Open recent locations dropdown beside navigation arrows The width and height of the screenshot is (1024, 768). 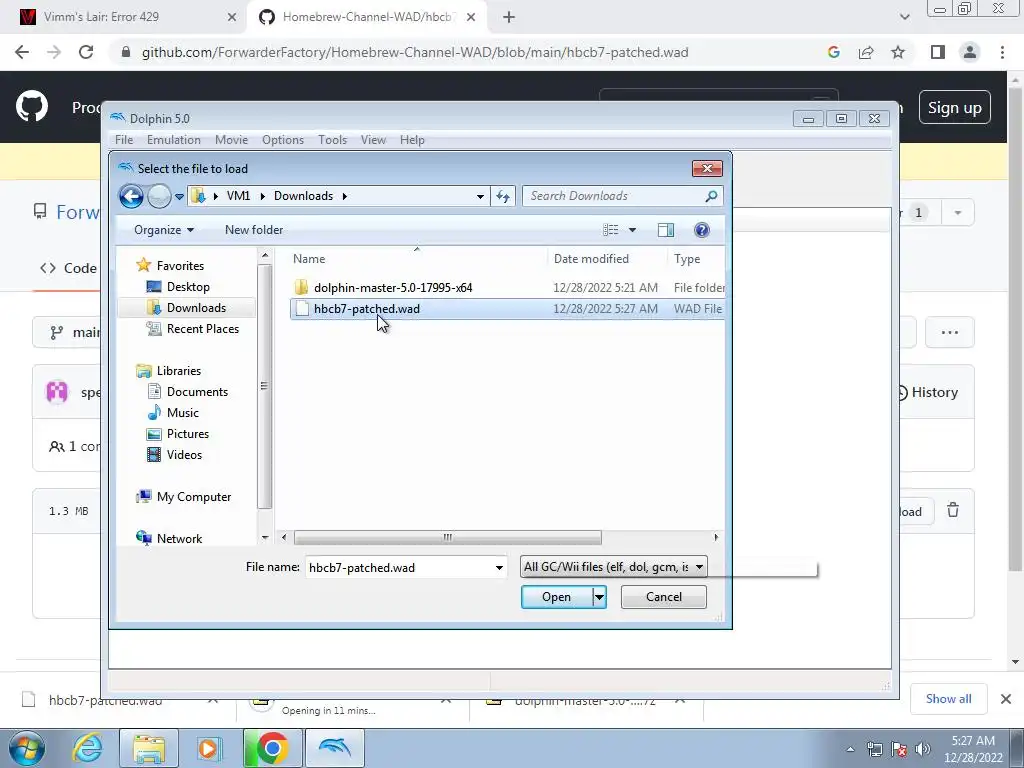(x=179, y=197)
